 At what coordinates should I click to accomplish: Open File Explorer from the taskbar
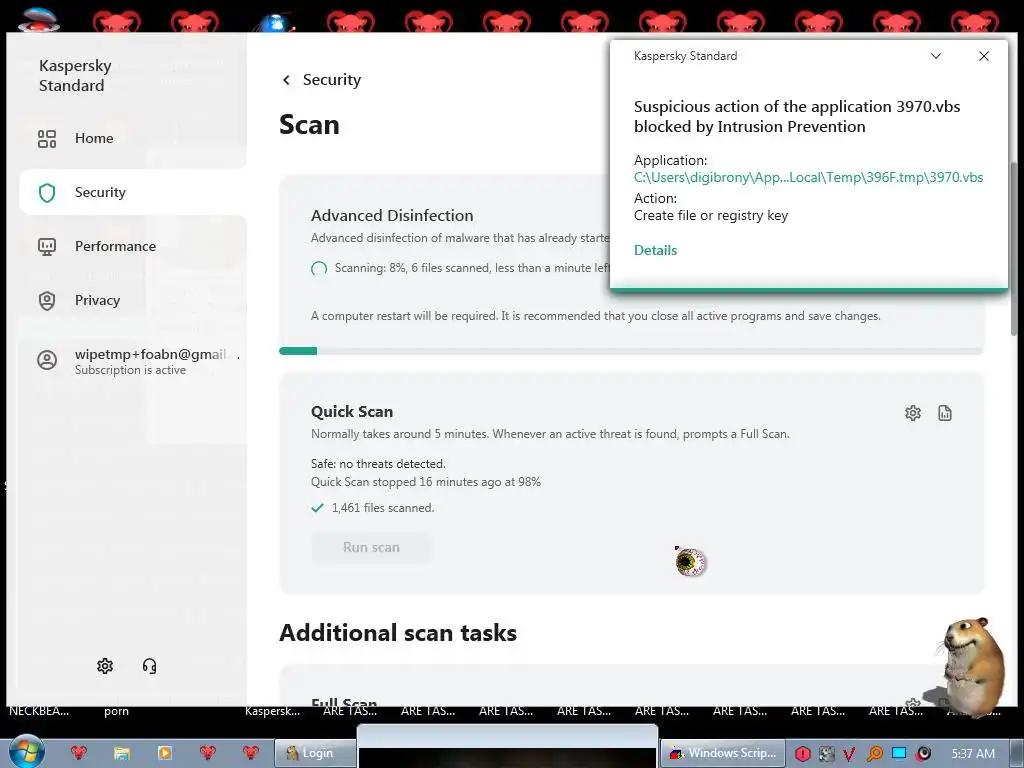point(121,753)
